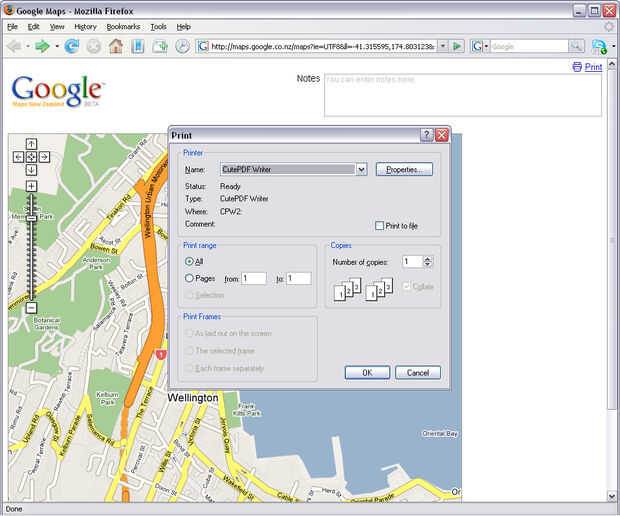Open the Help menu
The image size is (620, 516).
pos(183,27)
